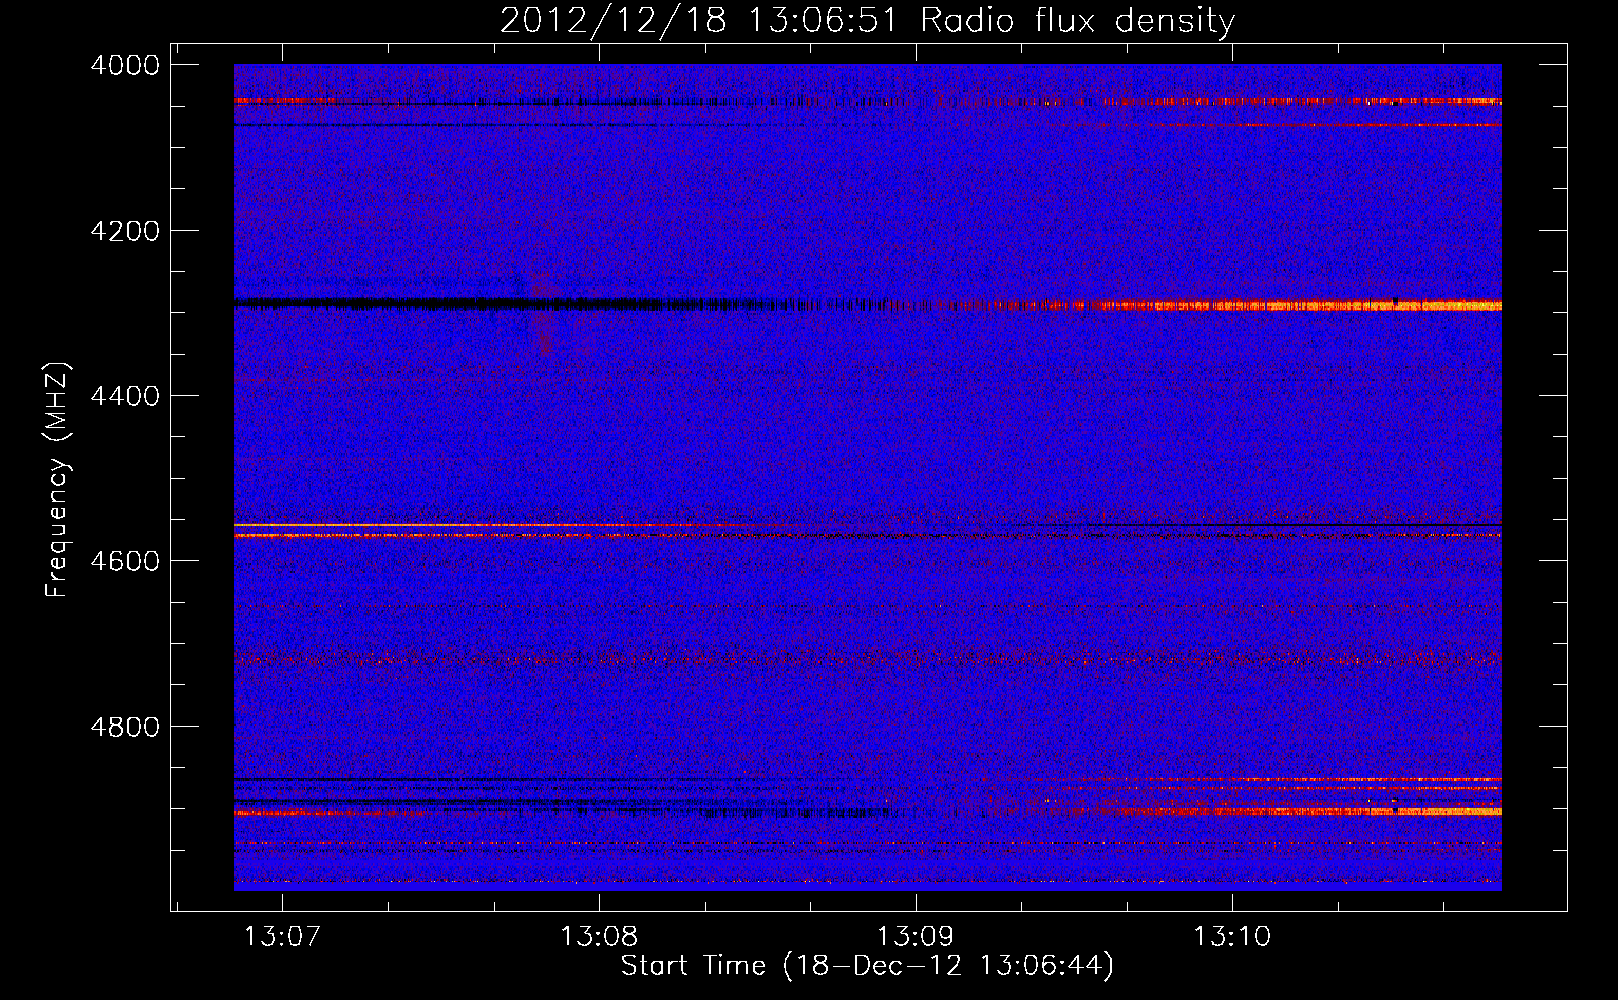Click the 4200 frequency tick label
This screenshot has width=1618, height=1000.
tap(125, 231)
